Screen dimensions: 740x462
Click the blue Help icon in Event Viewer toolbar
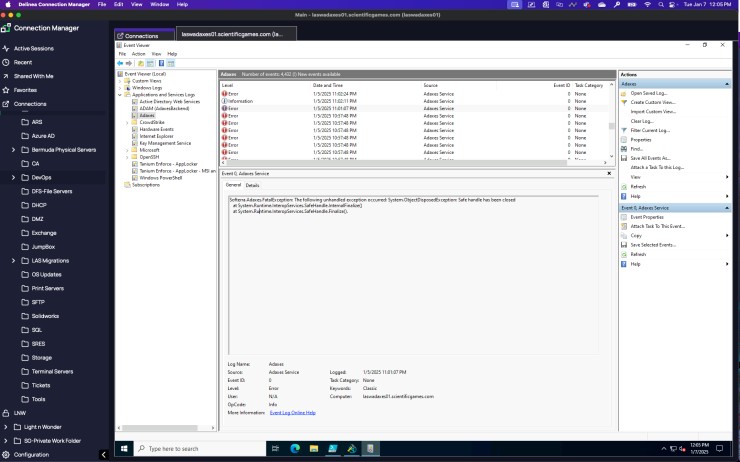click(x=161, y=63)
